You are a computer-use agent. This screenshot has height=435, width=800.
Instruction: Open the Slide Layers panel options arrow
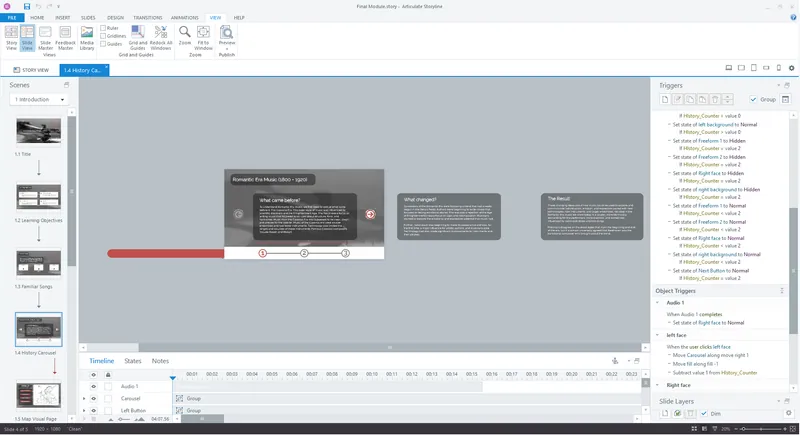pyautogui.click(x=779, y=401)
